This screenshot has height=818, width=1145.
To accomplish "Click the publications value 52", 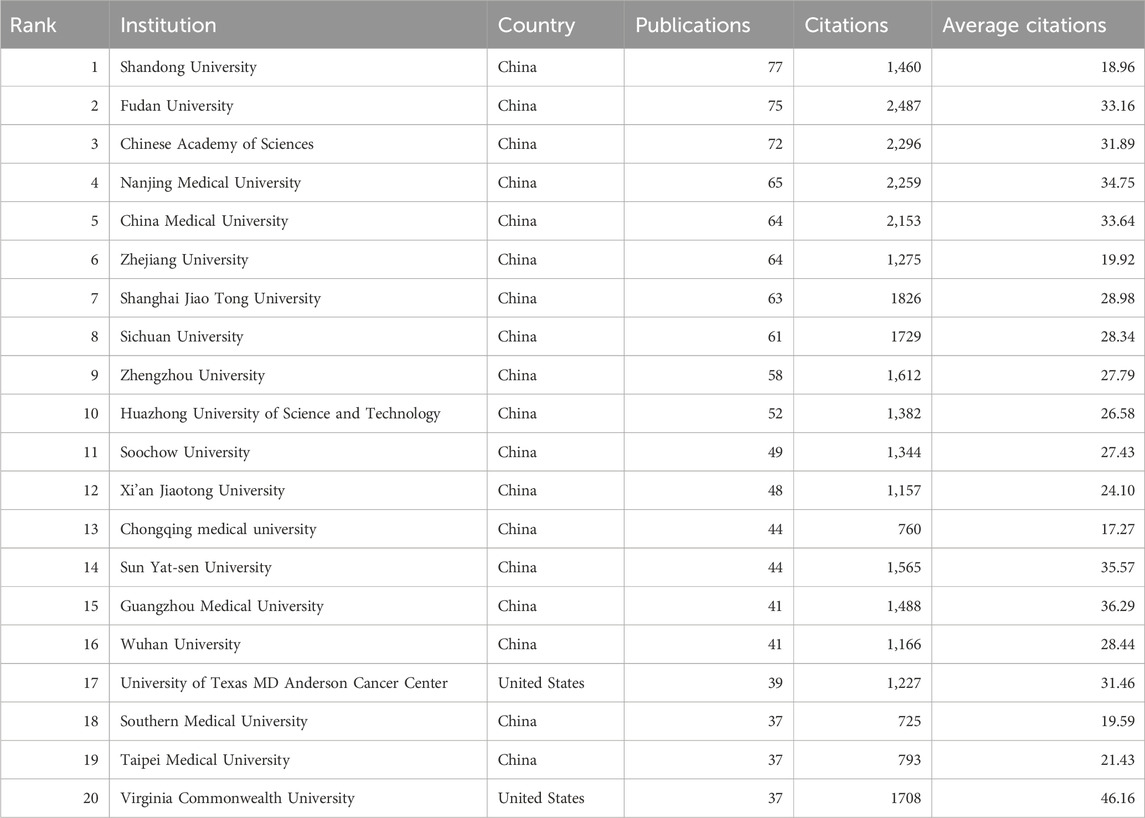I will (x=775, y=413).
